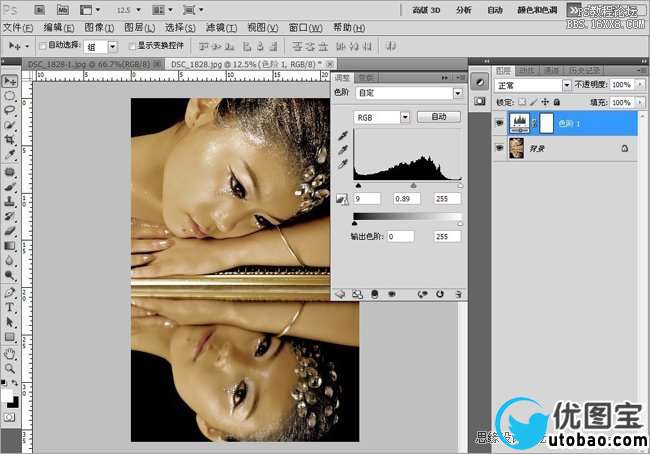Toggle Quick Mask mode in toolbox
Image resolution: width=650 pixels, height=454 pixels.
click(9, 417)
